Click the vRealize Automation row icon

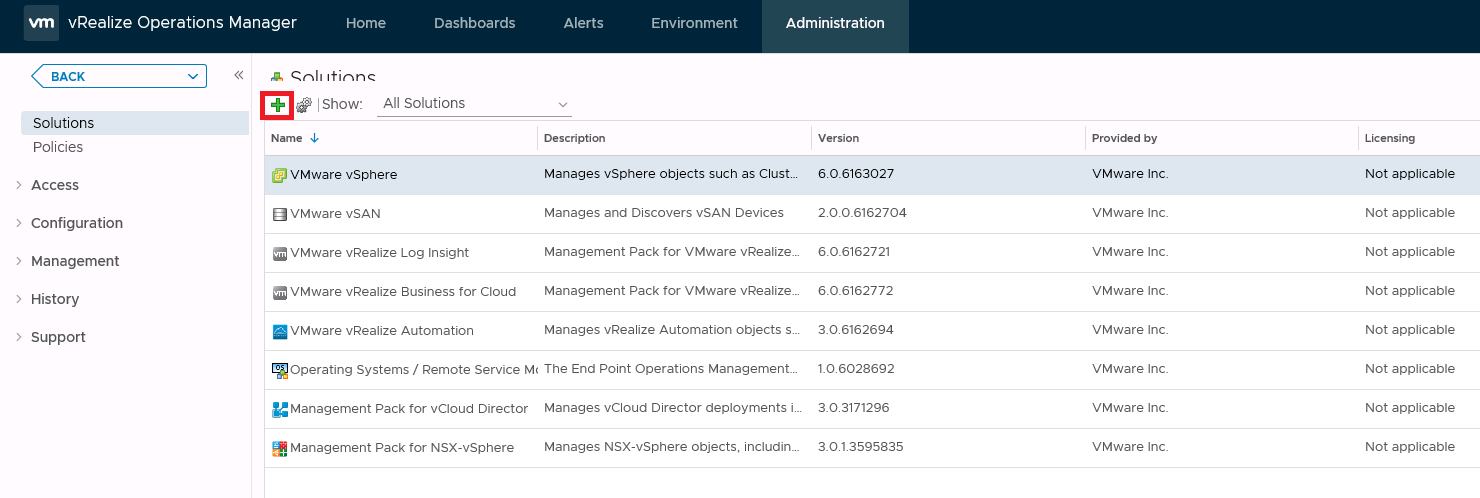[280, 331]
